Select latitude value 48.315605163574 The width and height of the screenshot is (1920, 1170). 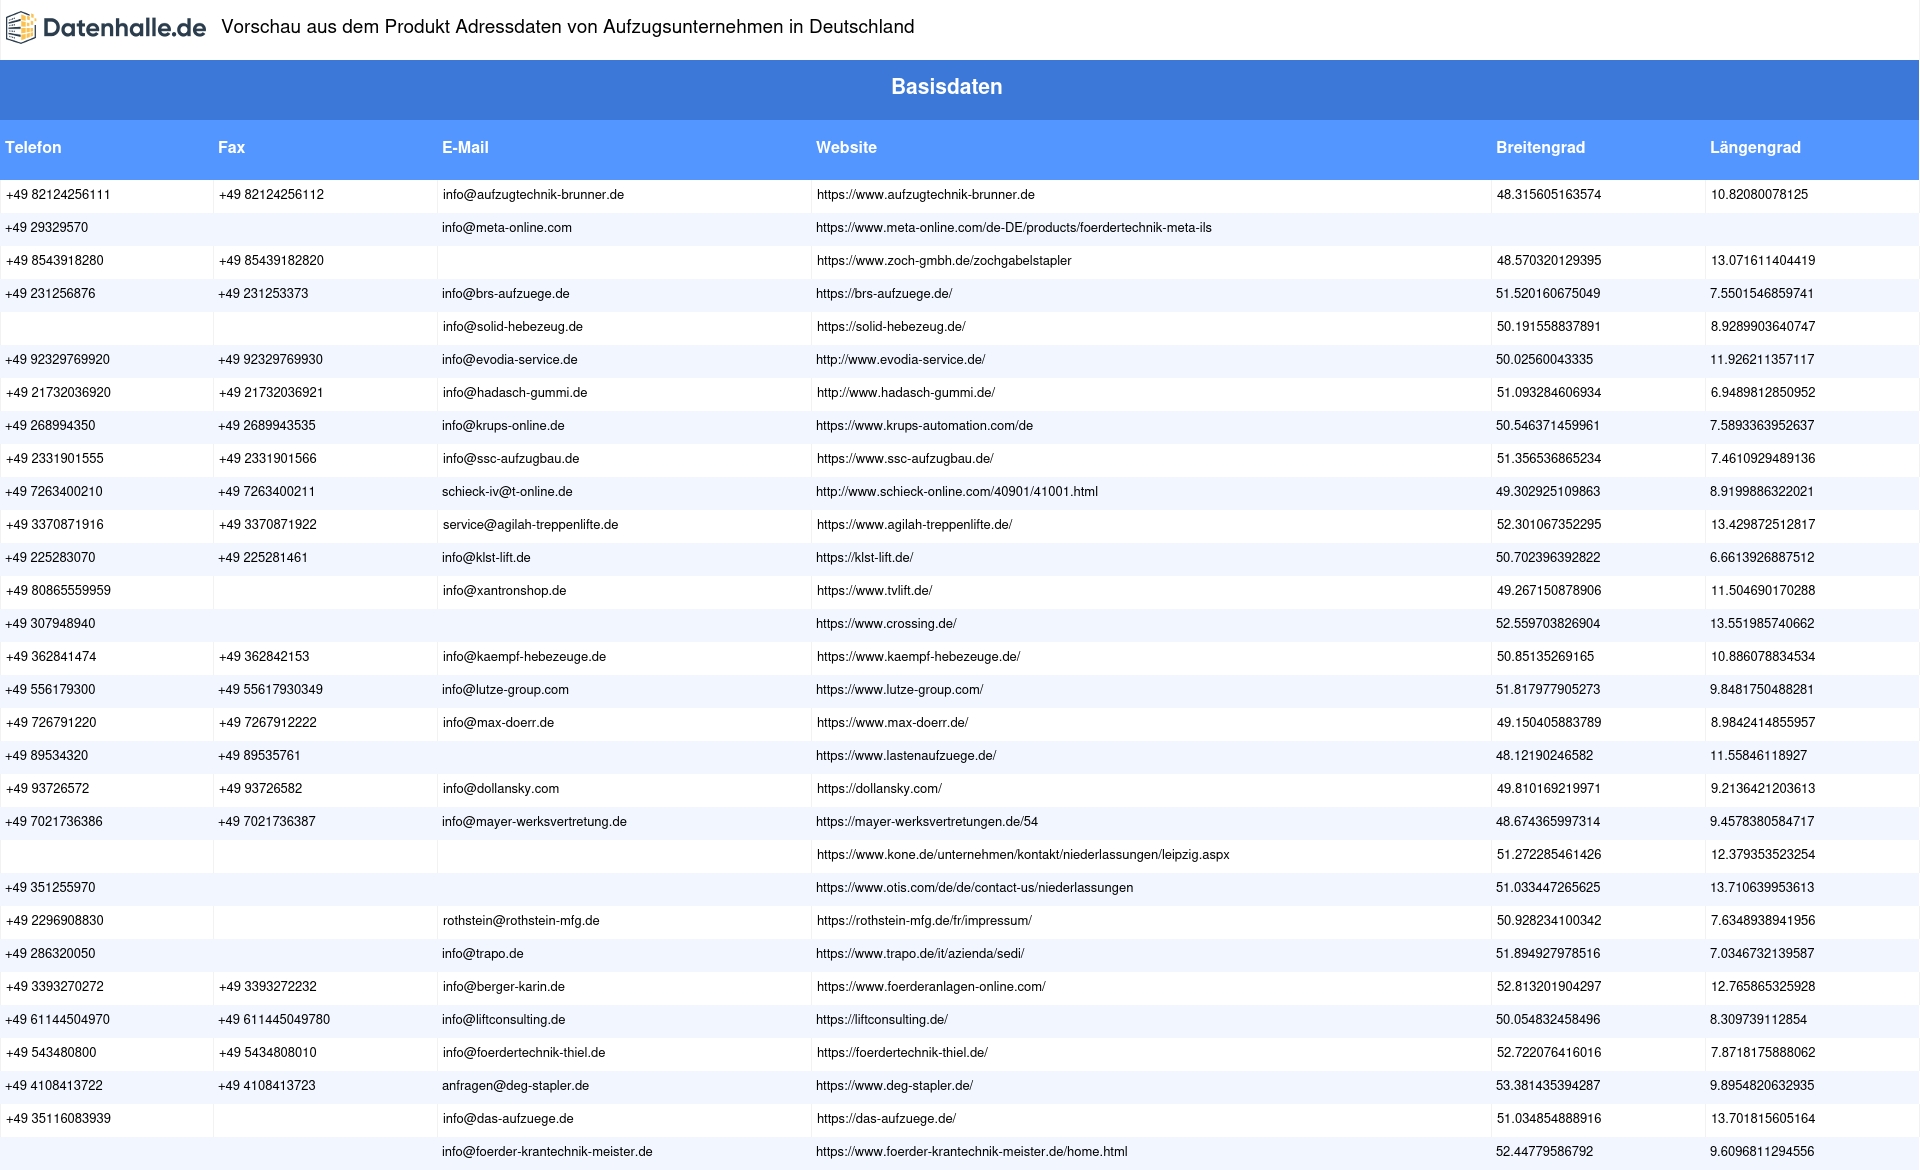(x=1549, y=195)
